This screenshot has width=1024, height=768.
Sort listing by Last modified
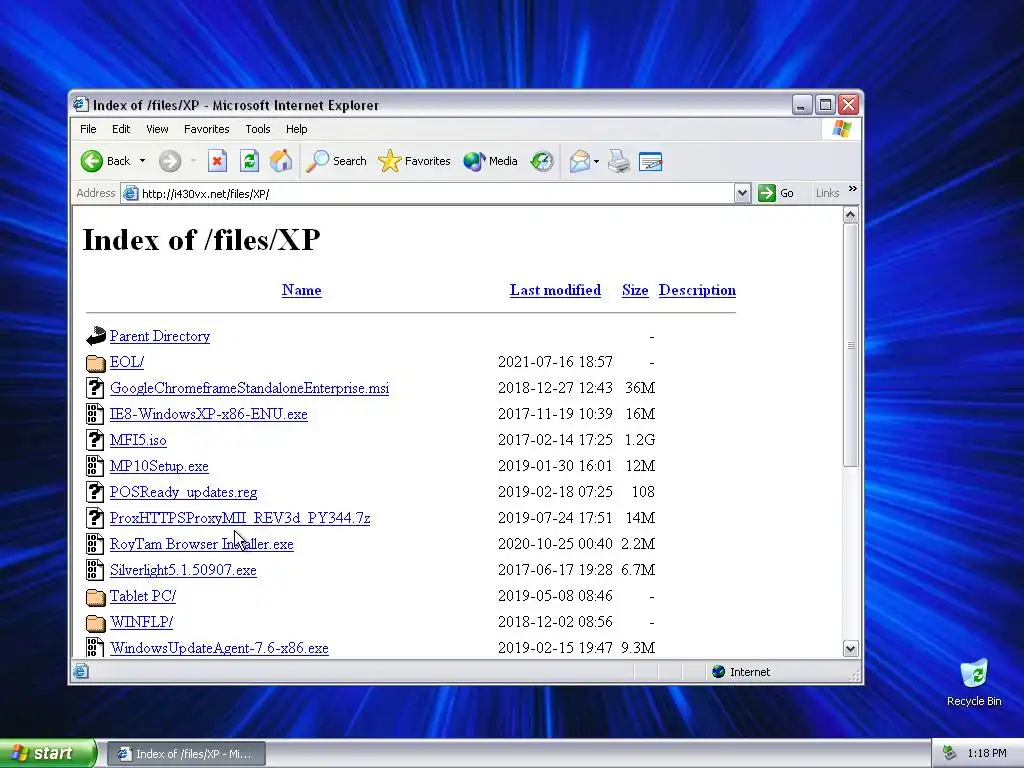(x=555, y=290)
